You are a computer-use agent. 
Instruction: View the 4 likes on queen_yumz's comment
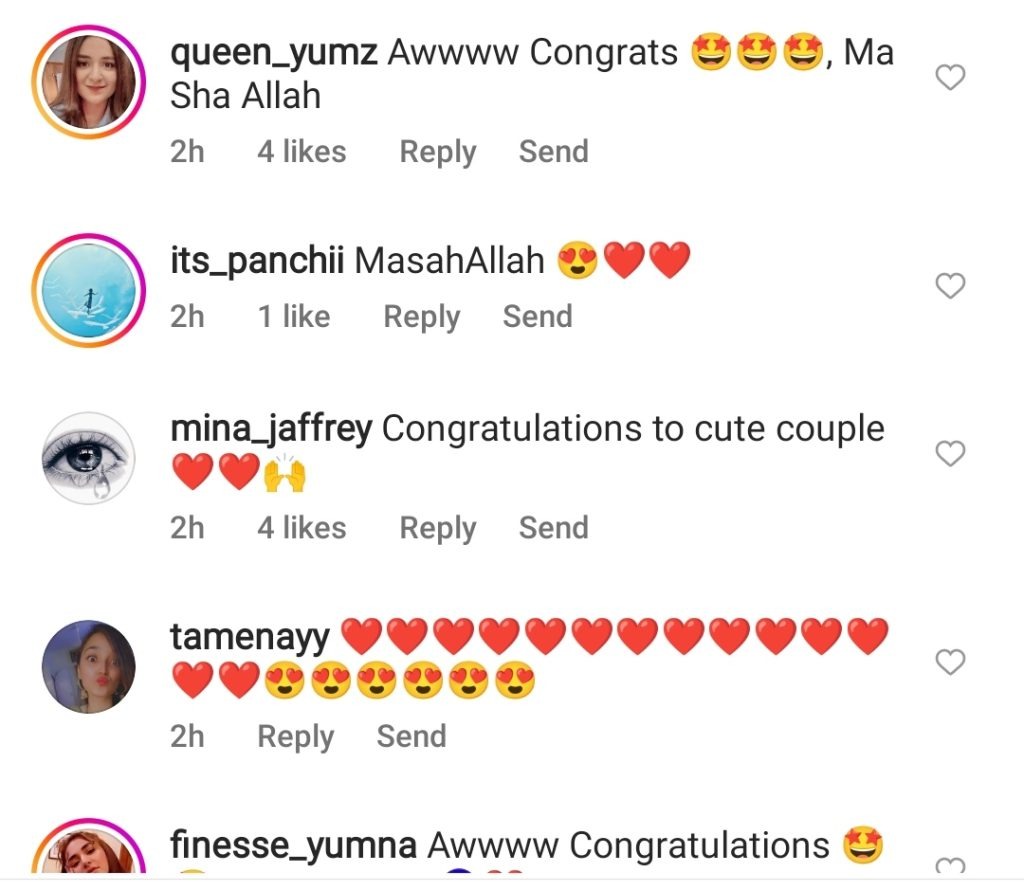[301, 151]
